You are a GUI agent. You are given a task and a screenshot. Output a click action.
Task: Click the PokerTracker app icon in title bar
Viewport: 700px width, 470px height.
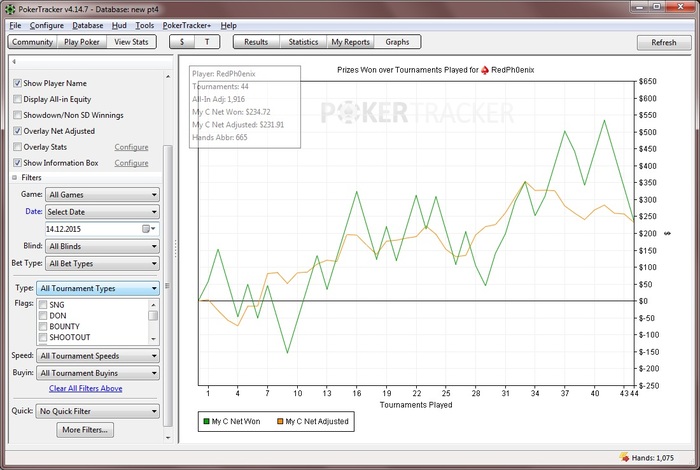tap(10, 8)
